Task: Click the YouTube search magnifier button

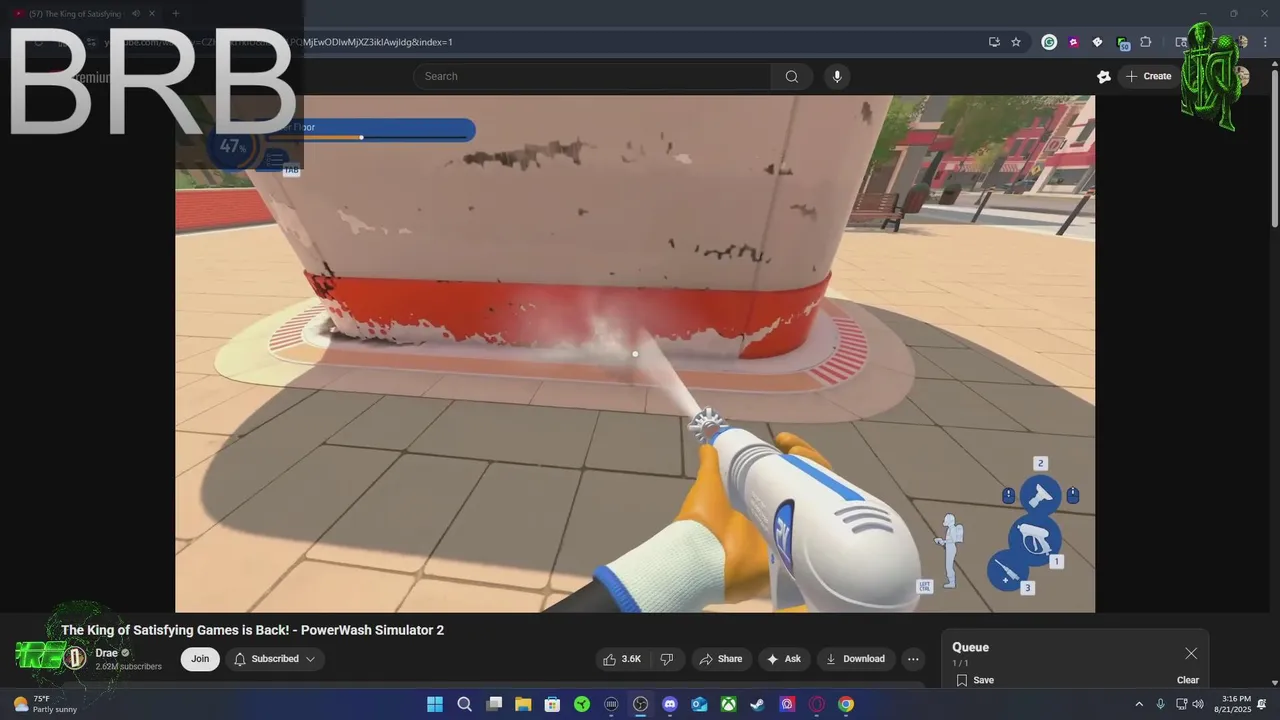Action: pos(792,76)
